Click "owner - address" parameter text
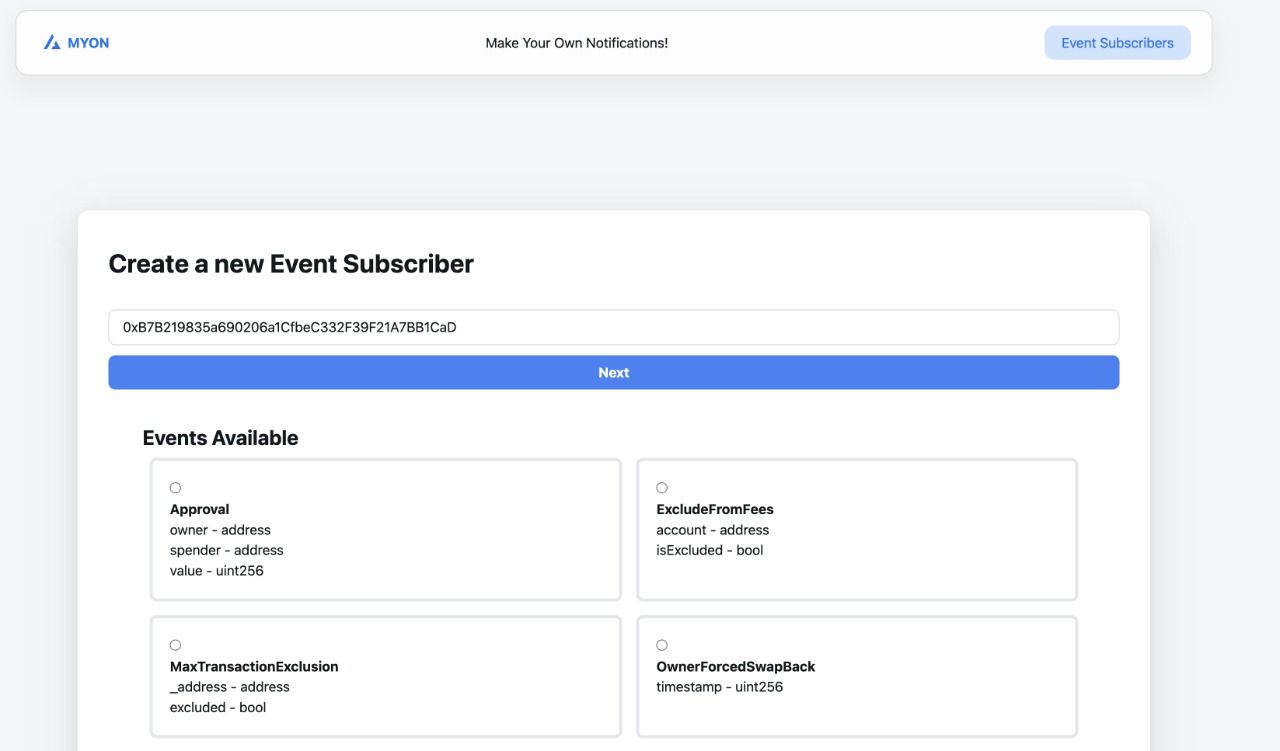1280x751 pixels. (220, 530)
